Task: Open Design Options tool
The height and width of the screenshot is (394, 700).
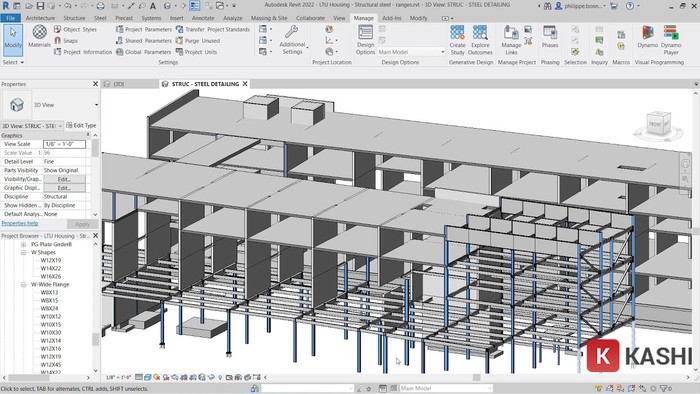Action: 365,40
